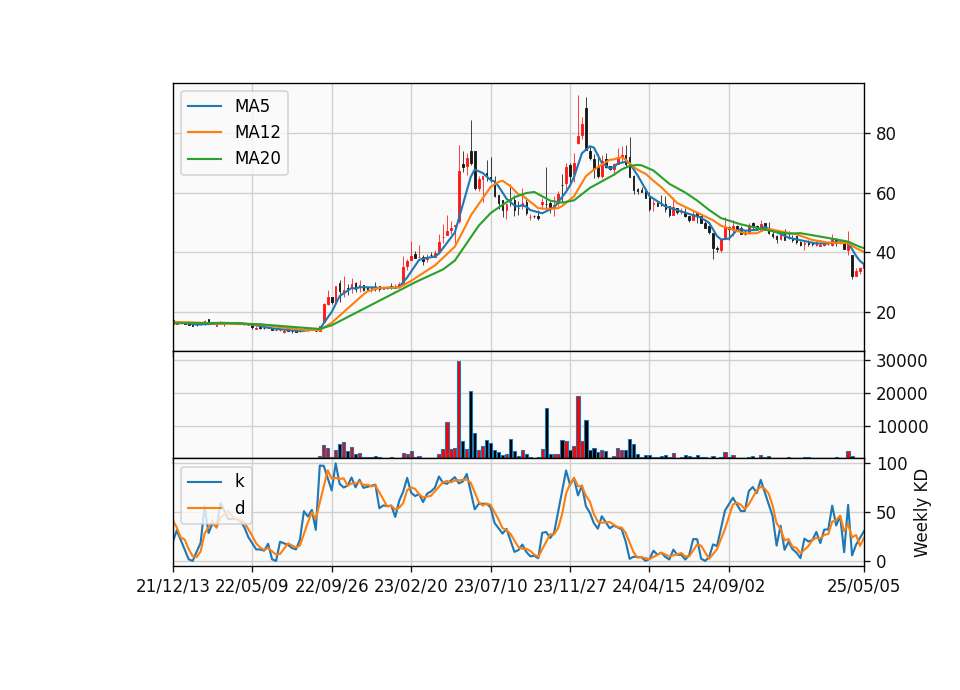The height and width of the screenshot is (690, 960).
Task: Click the 22/09/26 date tick label
Action: pyautogui.click(x=332, y=586)
